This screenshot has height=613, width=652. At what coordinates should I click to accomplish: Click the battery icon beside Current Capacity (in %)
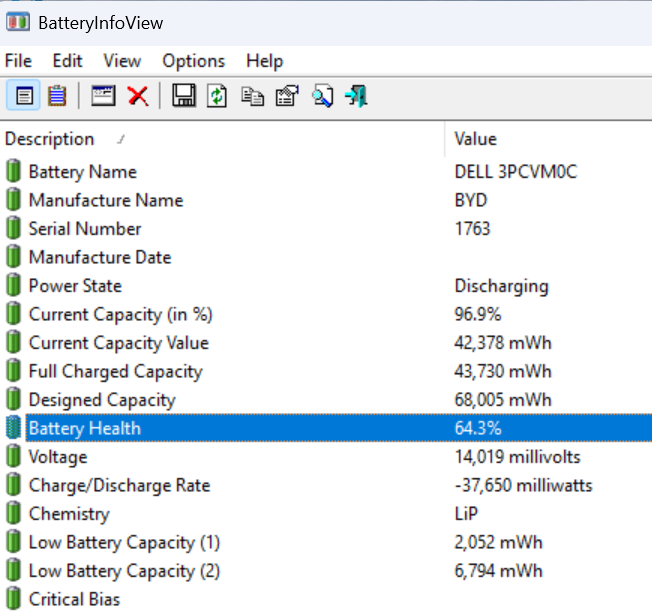[x=13, y=313]
